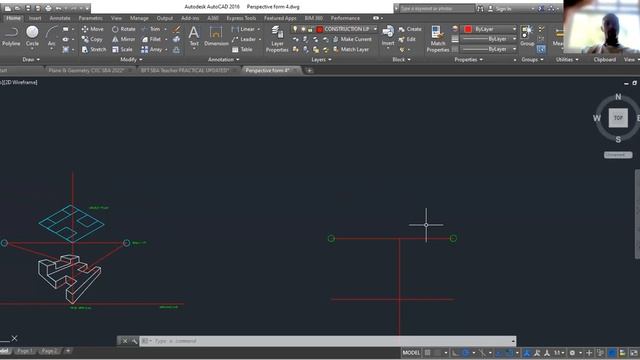Expand the Annotation panel
Screen dimensions: 640x360
coord(224,60)
